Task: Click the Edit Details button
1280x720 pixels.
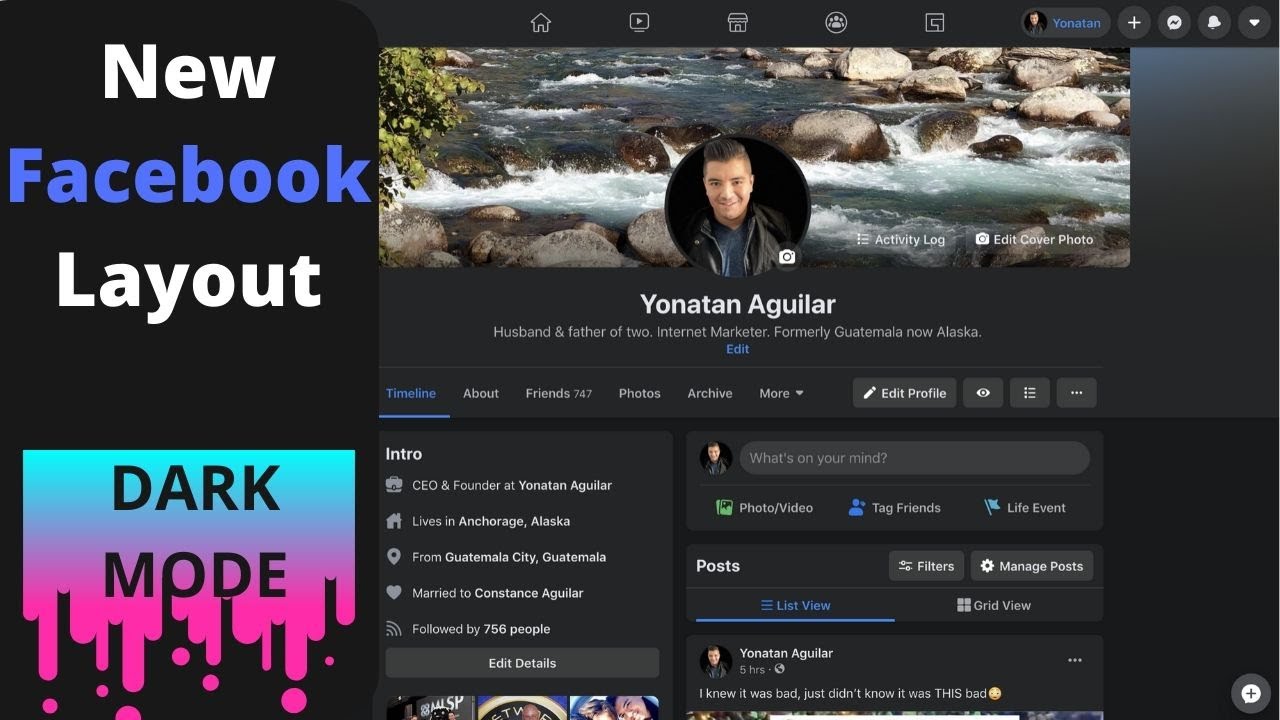Action: pos(522,663)
